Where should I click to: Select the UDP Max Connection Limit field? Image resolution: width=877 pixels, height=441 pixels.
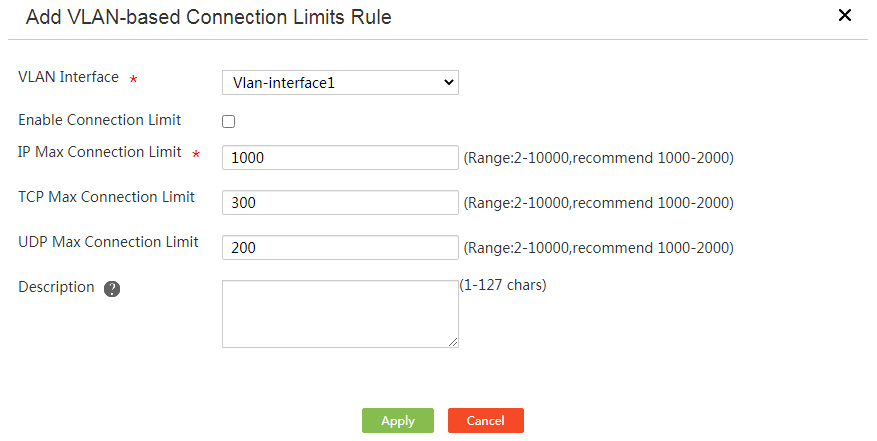point(340,247)
